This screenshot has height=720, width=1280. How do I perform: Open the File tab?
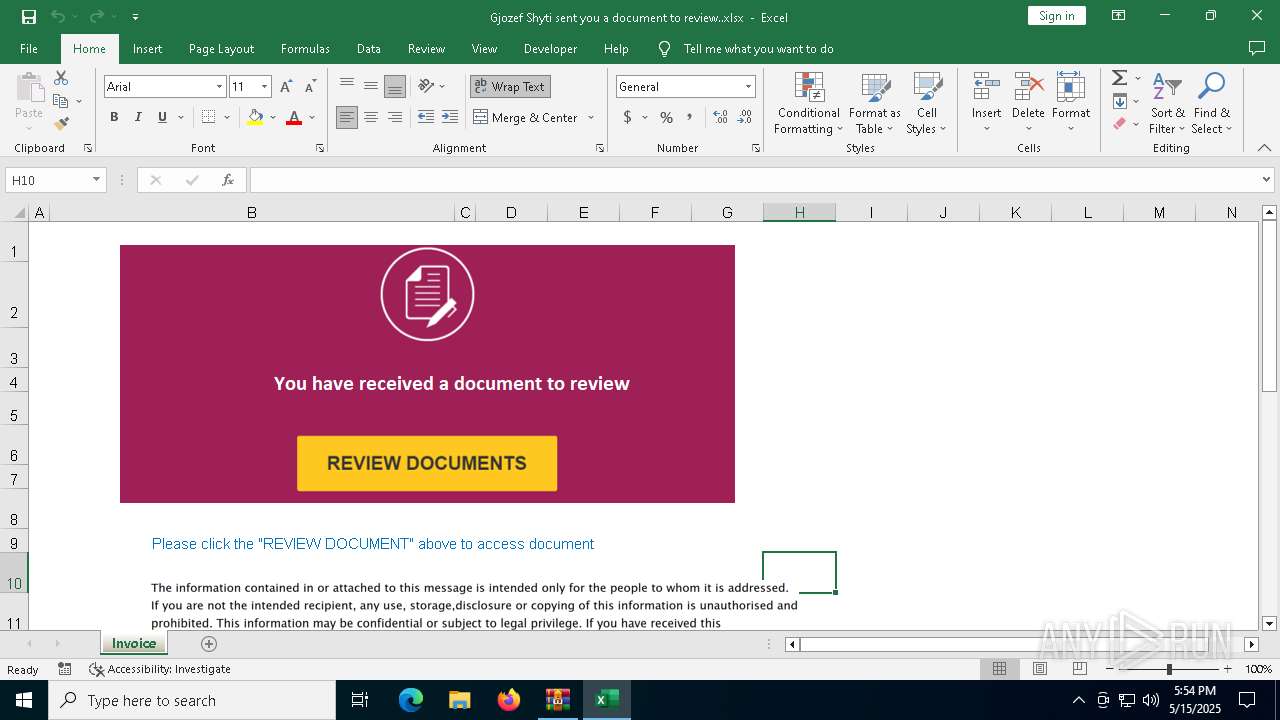click(29, 49)
